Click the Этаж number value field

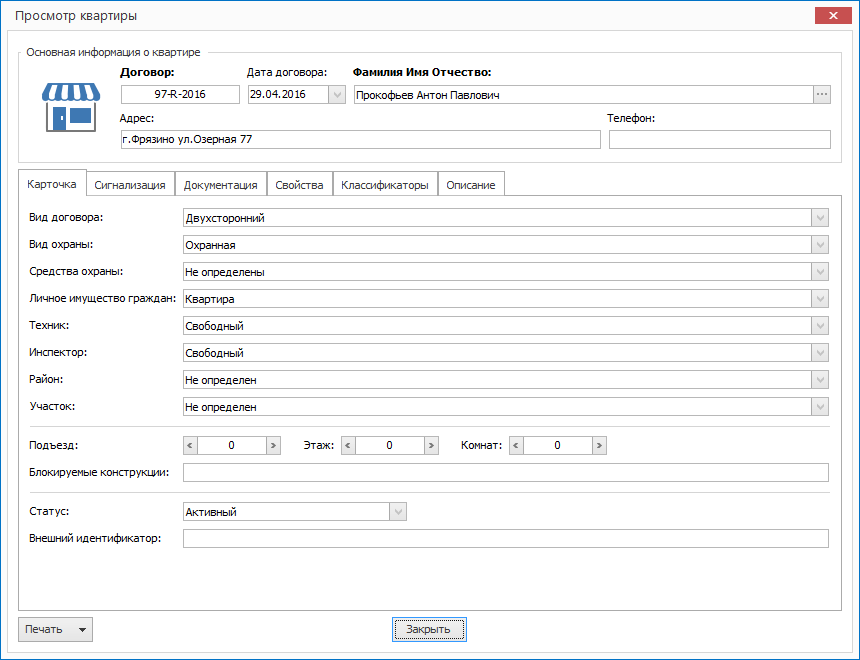tap(389, 445)
